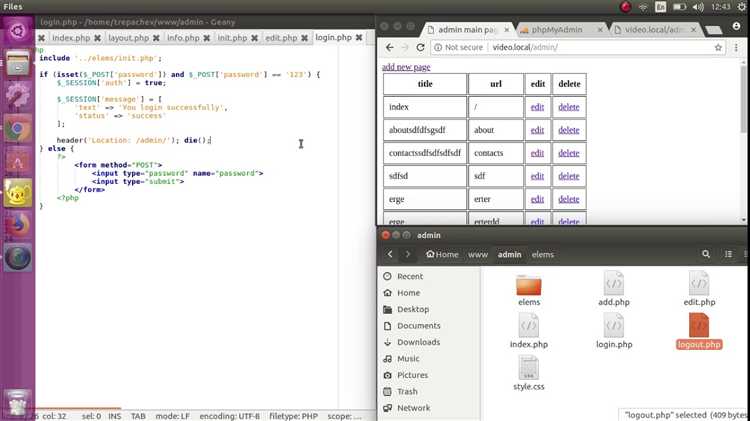Screen dimensions: 750x421
Task: Open Geany editor icon in dock
Action: tap(18, 193)
